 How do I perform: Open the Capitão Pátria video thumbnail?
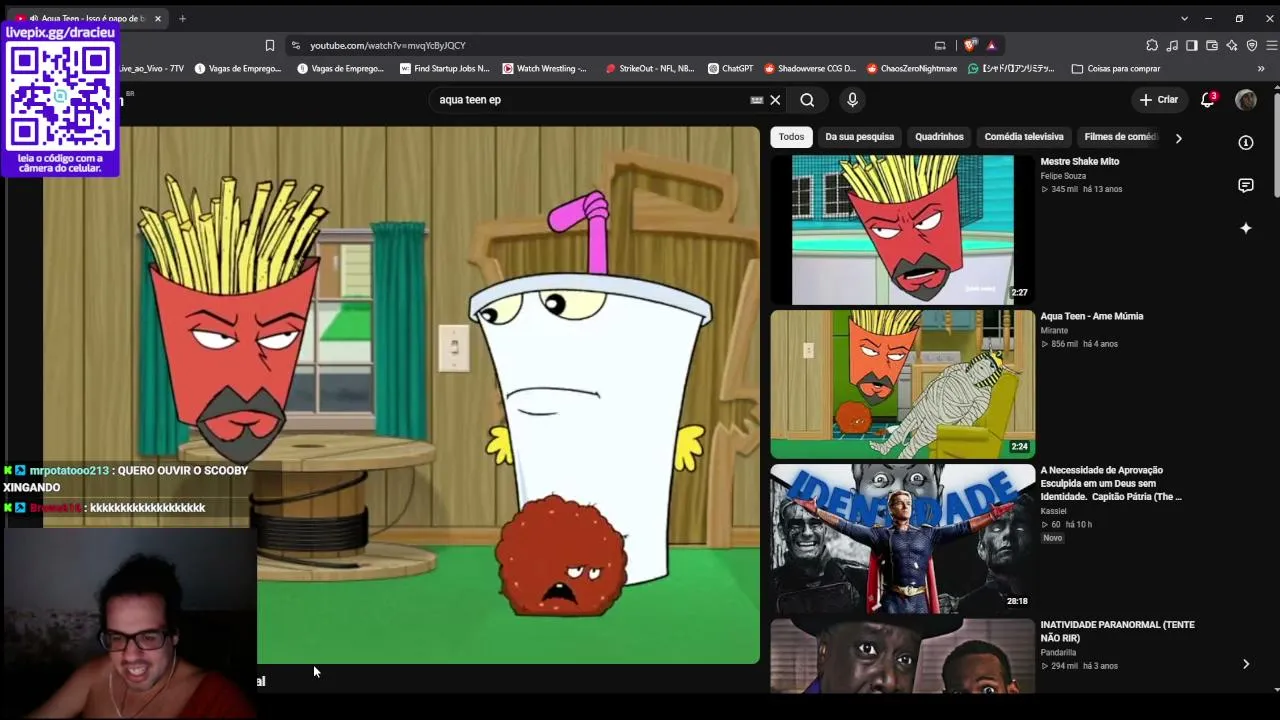903,539
